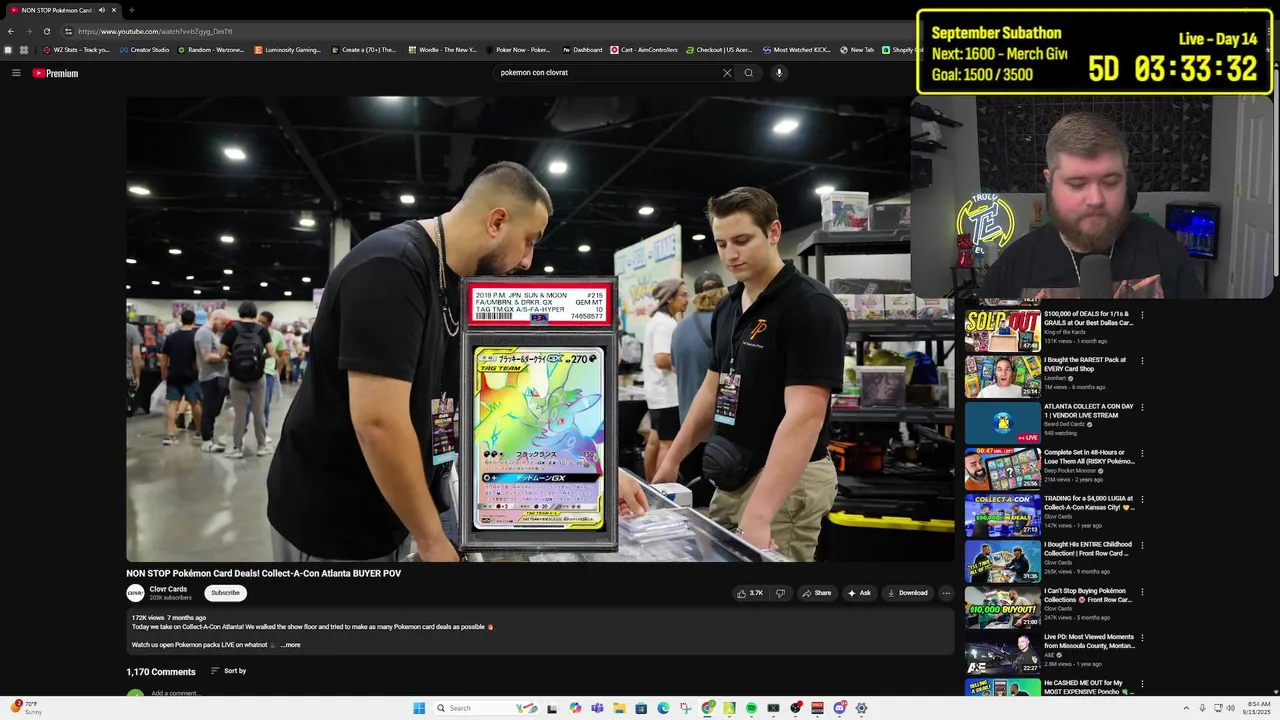Screen dimensions: 1280x720
Task: Open 'I Bought His ENTIRE Childhood Collection' title
Action: pyautogui.click(x=1089, y=549)
